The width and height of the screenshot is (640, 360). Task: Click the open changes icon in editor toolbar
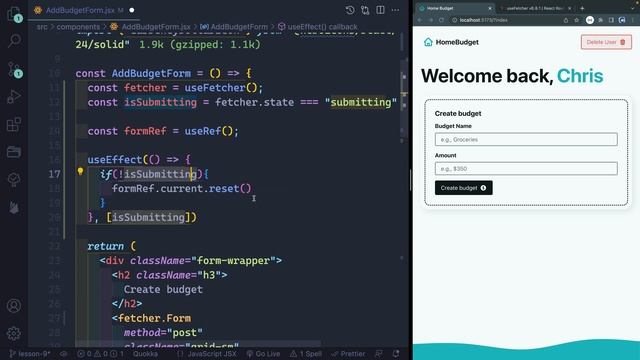[x=365, y=10]
